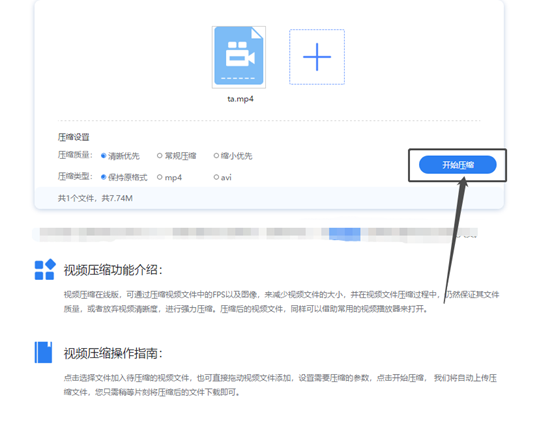
Task: Select the 常规压缩 quality option
Action: 177,156
